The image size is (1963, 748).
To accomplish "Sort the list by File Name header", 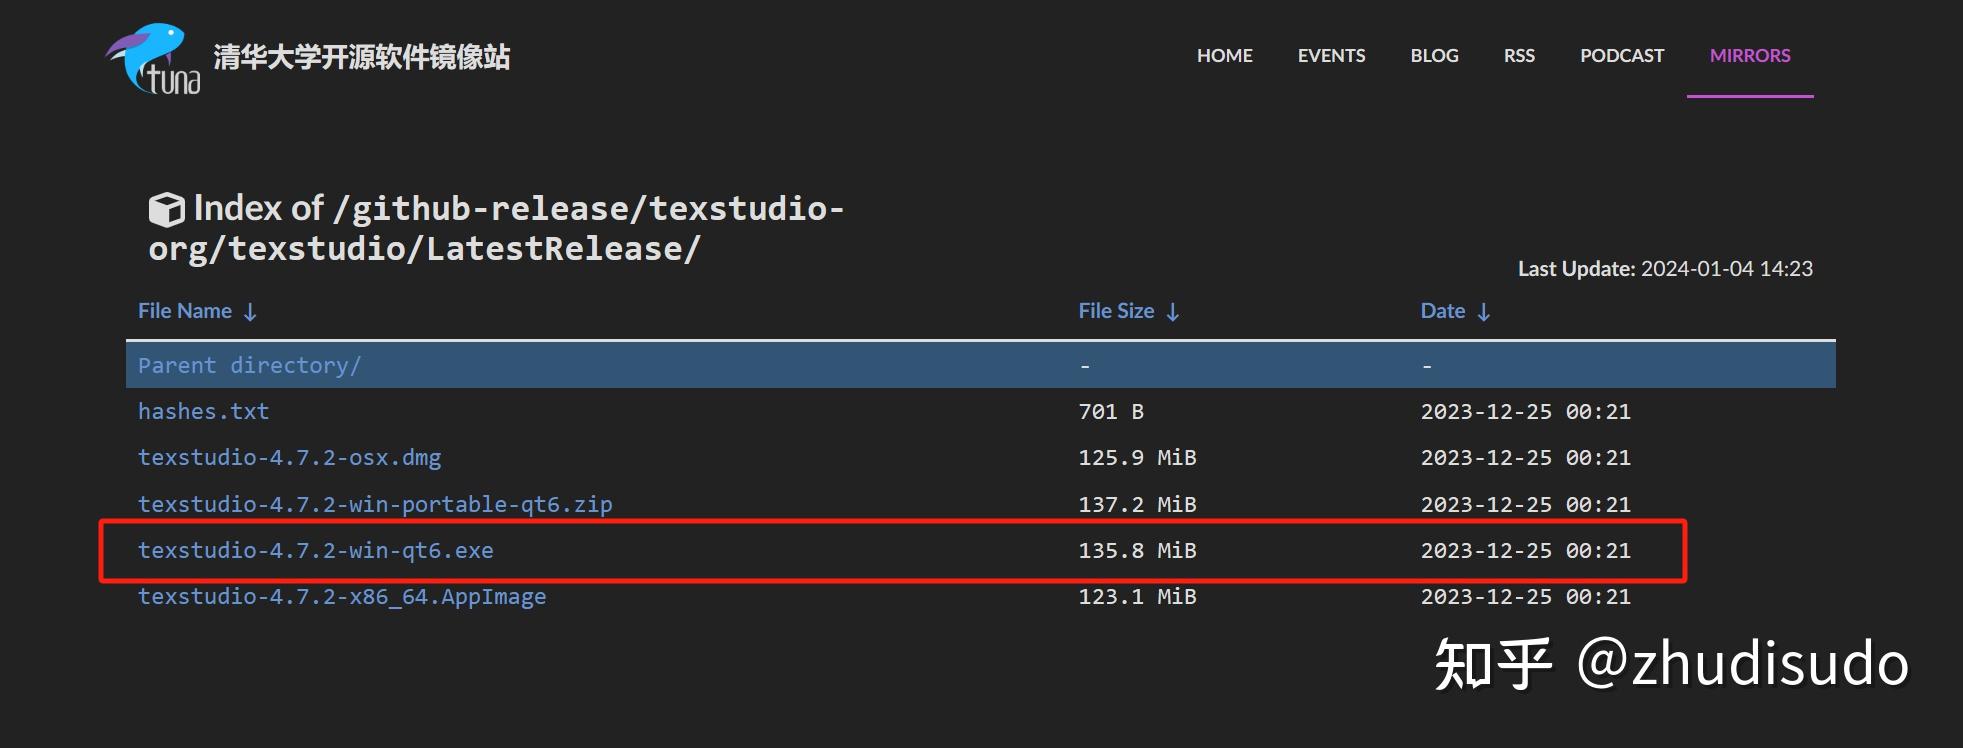I will pyautogui.click(x=185, y=311).
